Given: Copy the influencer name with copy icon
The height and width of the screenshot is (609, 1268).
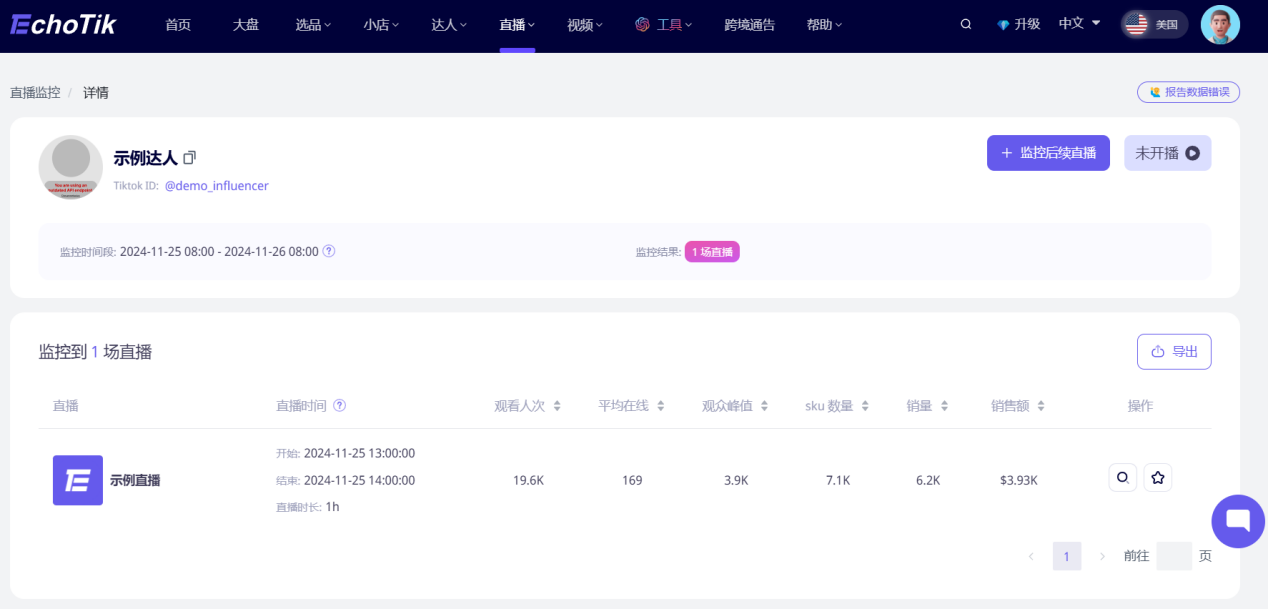Looking at the screenshot, I should [x=190, y=157].
